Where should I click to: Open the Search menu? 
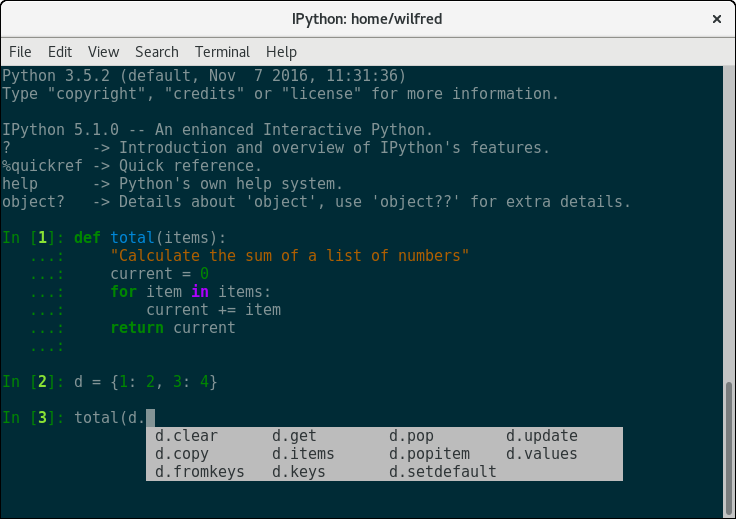[x=157, y=52]
